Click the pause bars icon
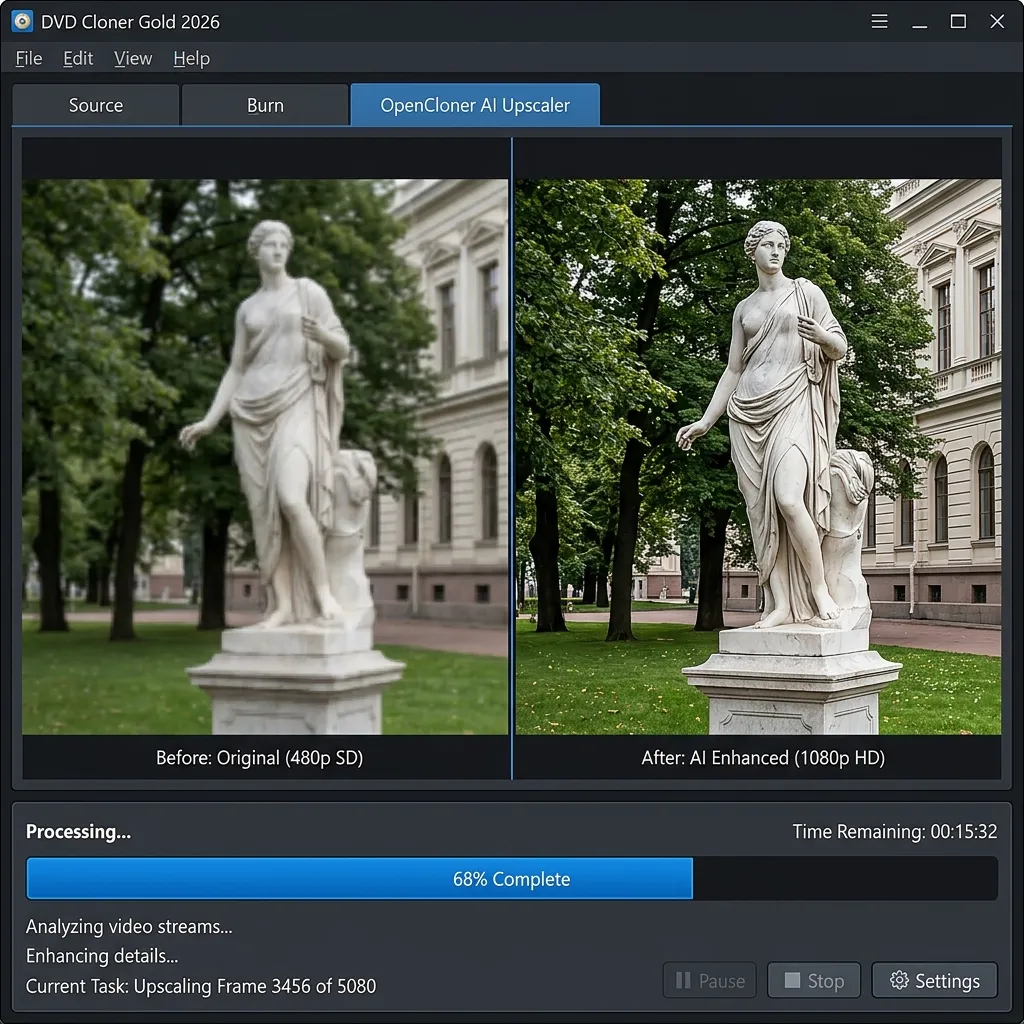Viewport: 1024px width, 1024px height. click(683, 980)
